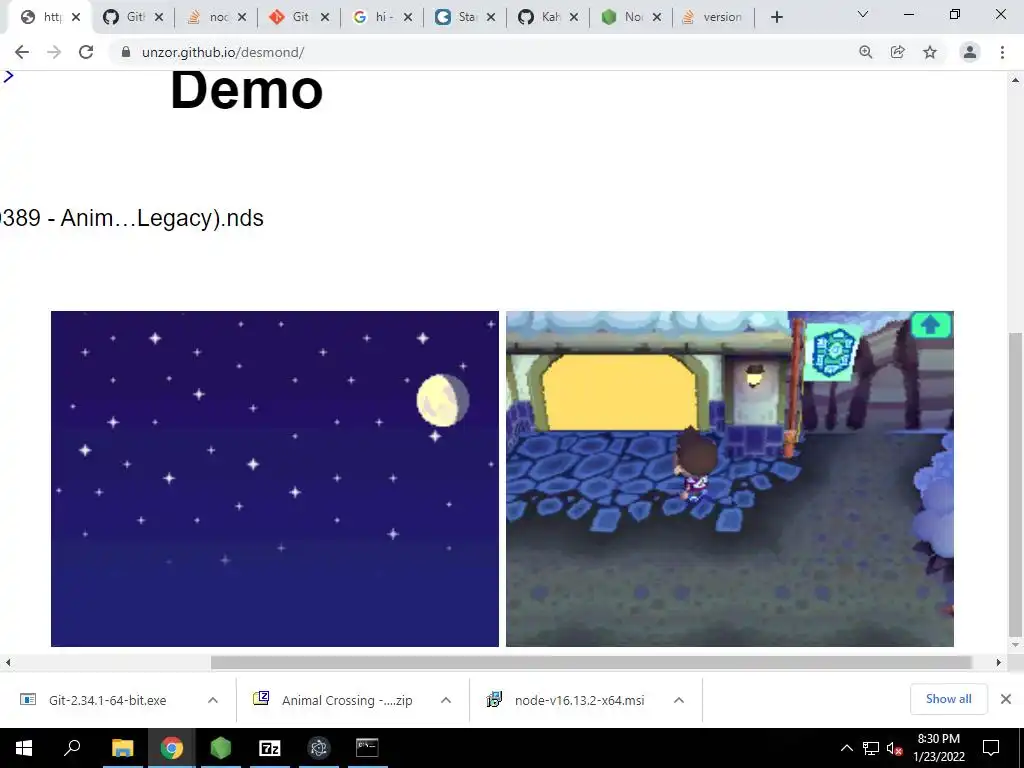Close the downloads bar

pos(1006,699)
